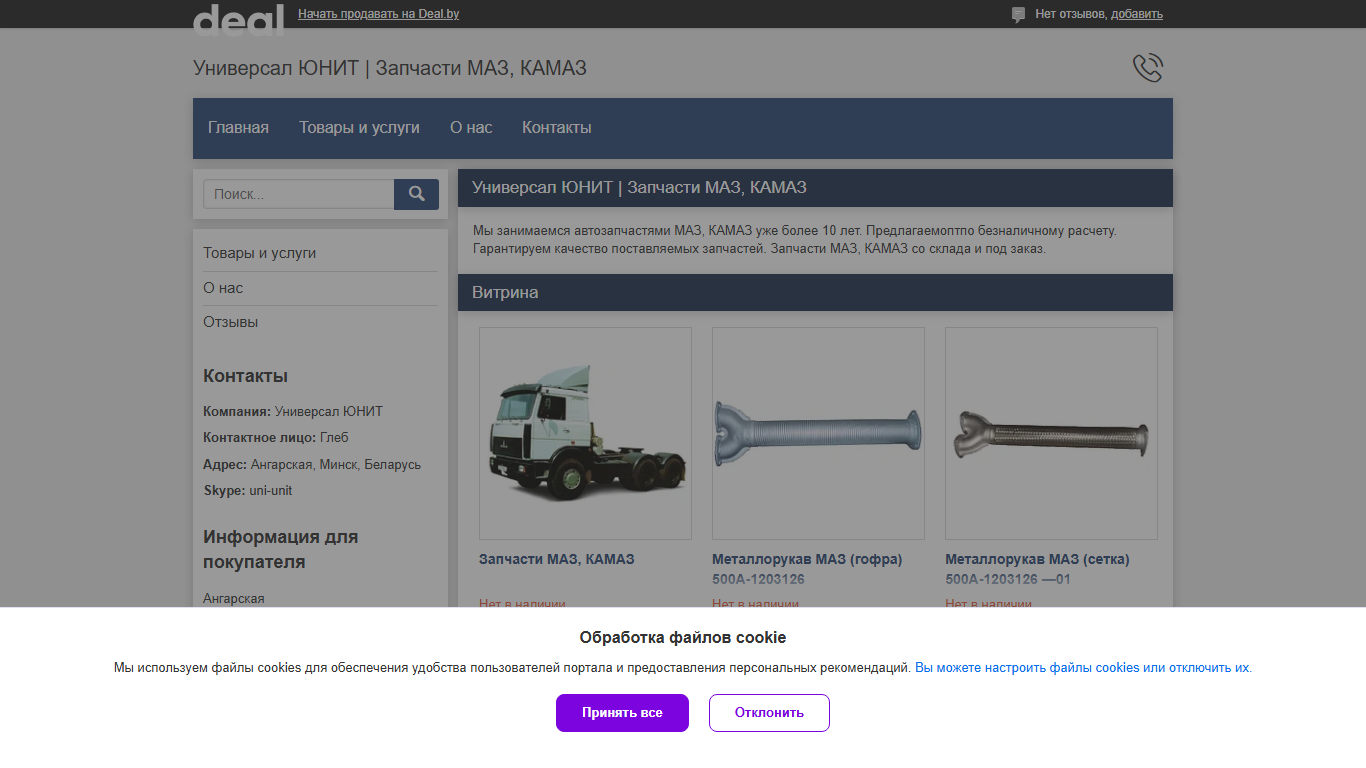This screenshot has width=1366, height=768.
Task: Accept all cookies with Принять все
Action: [x=622, y=713]
